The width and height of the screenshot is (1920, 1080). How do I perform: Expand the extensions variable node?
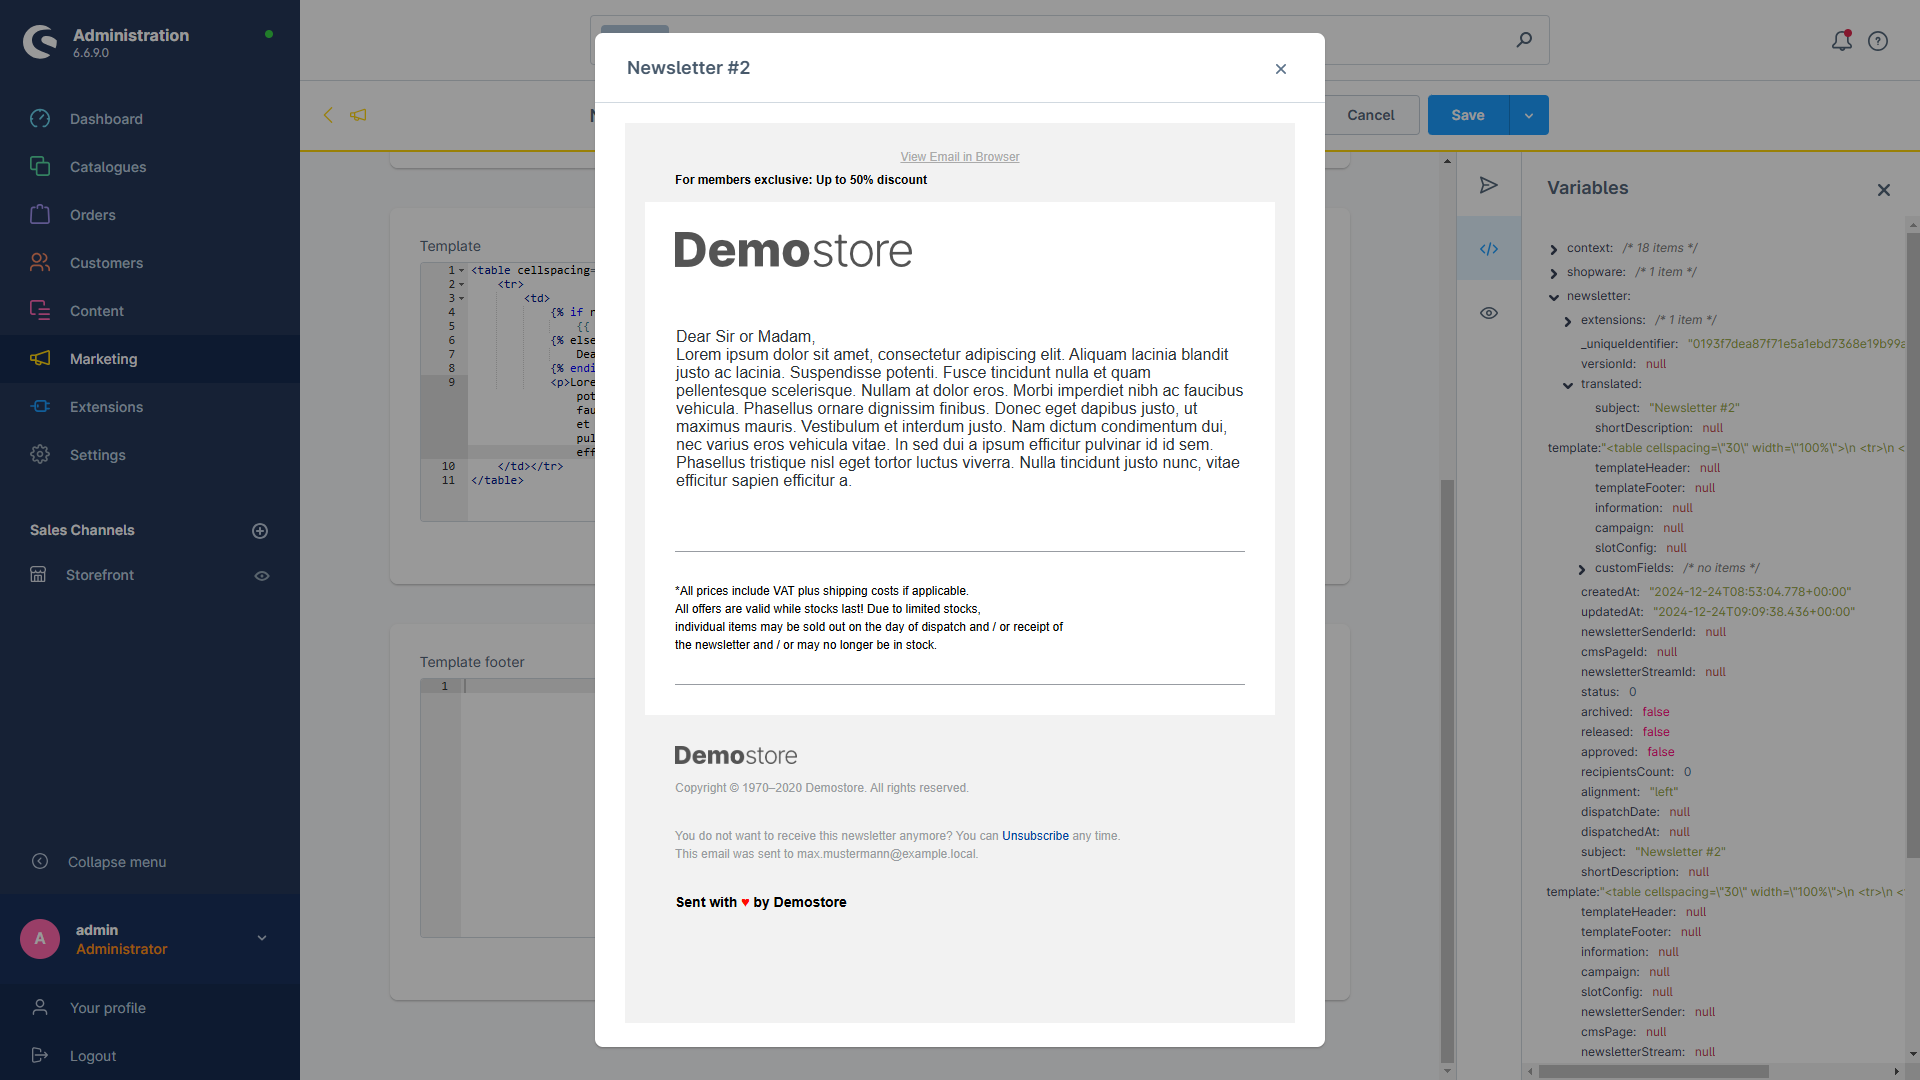[x=1568, y=321]
